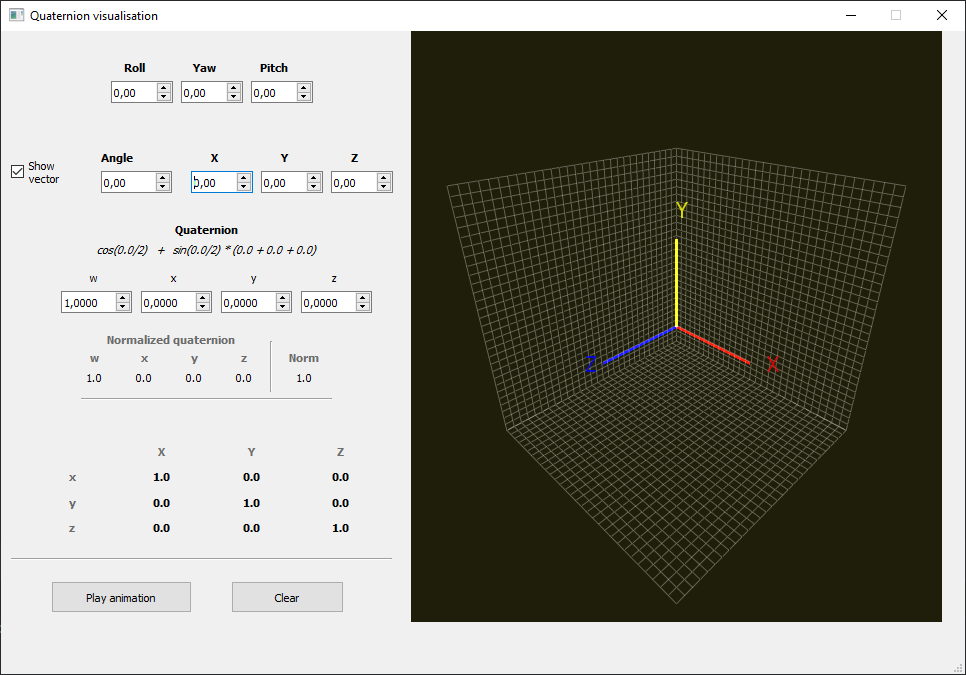Decrease quaternion x component with down arrow
The height and width of the screenshot is (675, 966).
(204, 307)
